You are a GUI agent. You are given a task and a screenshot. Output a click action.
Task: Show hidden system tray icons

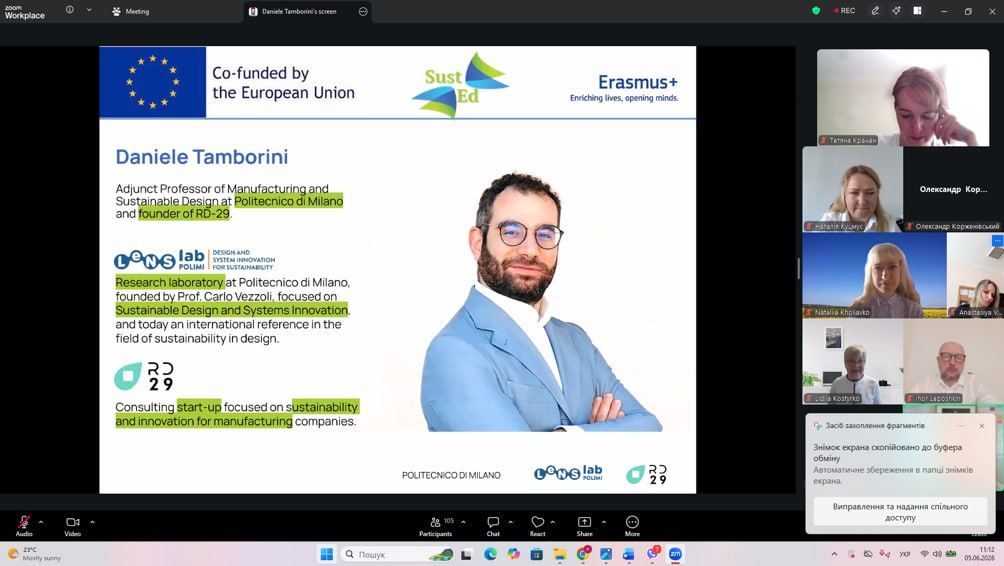point(834,554)
